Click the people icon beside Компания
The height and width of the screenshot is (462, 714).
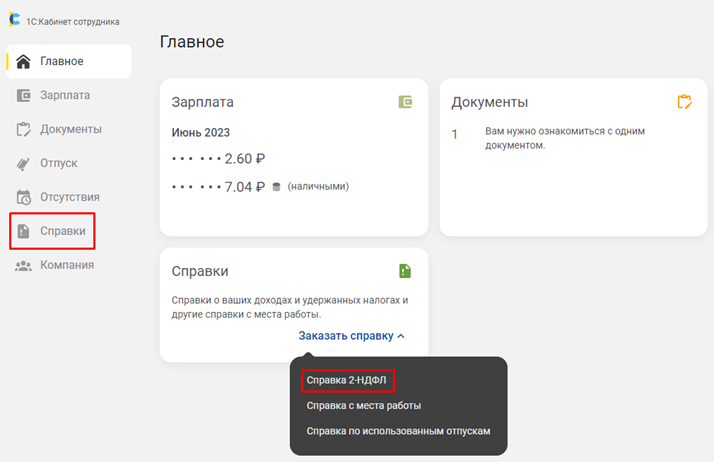pos(23,266)
